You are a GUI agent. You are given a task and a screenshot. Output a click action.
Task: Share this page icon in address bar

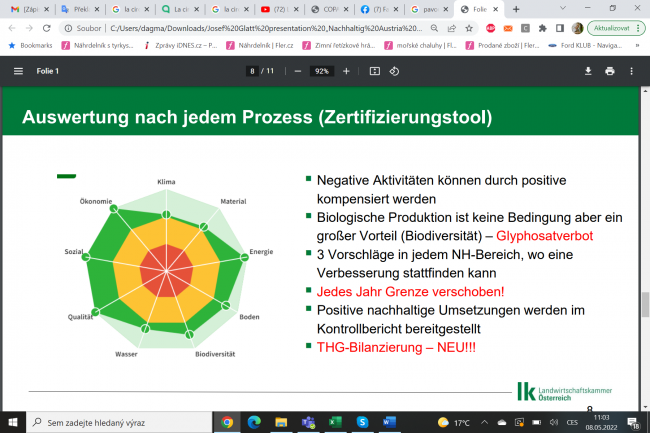tap(451, 28)
